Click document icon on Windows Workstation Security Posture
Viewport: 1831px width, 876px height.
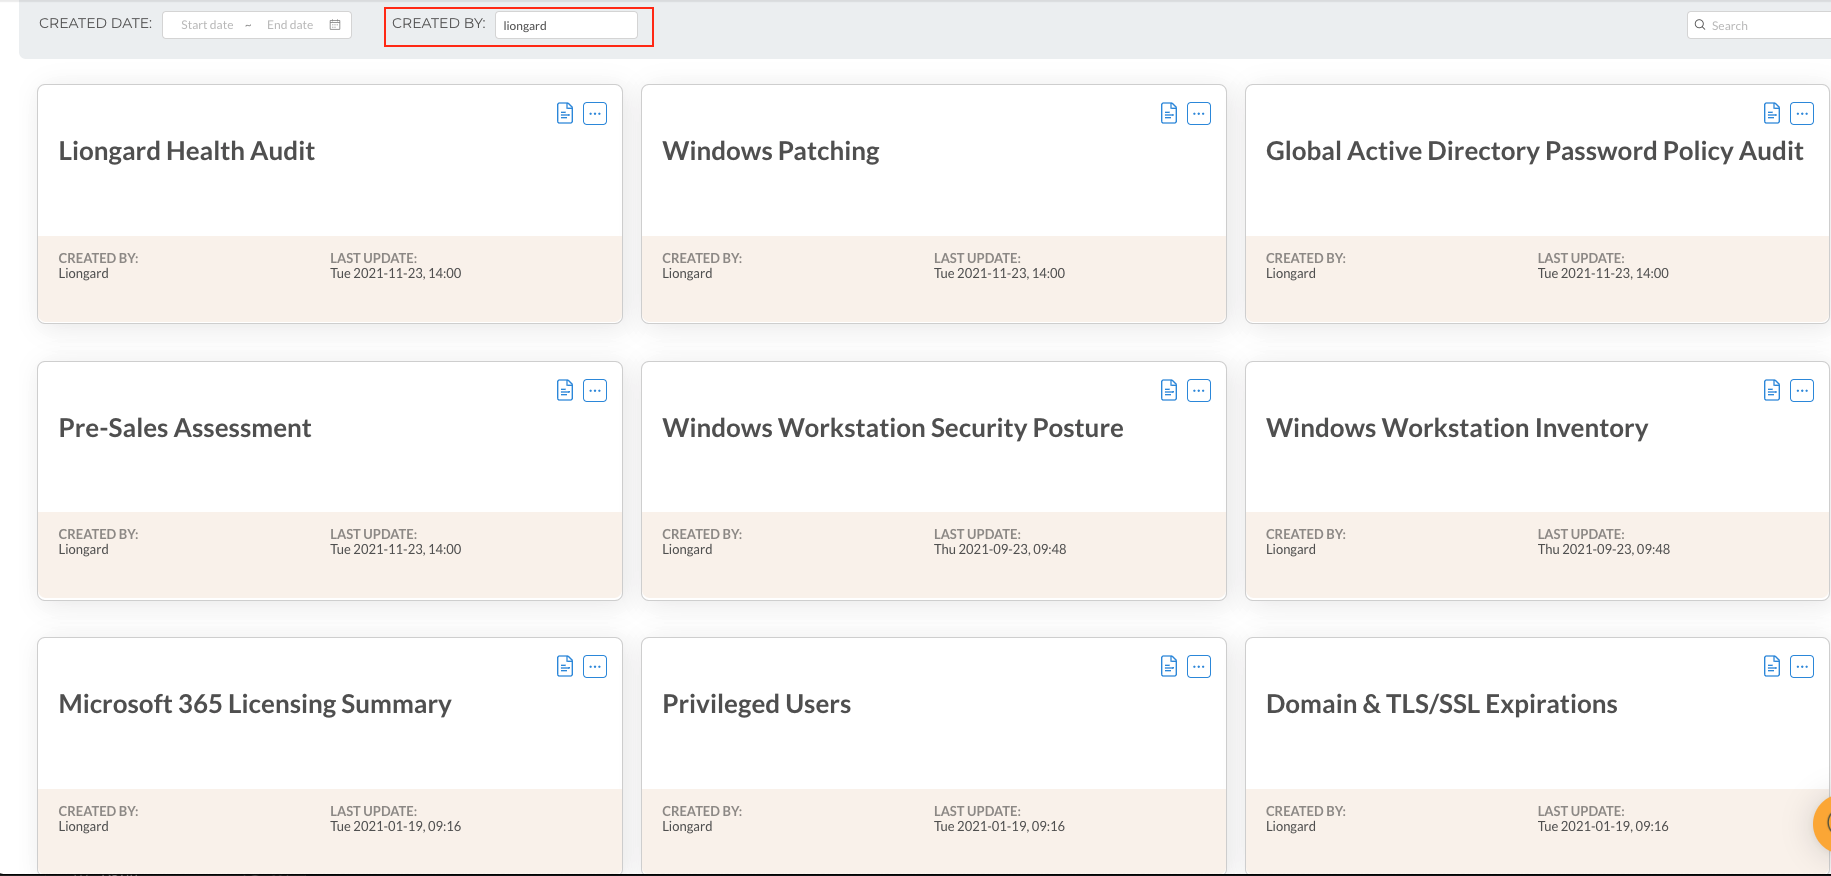click(x=1169, y=390)
